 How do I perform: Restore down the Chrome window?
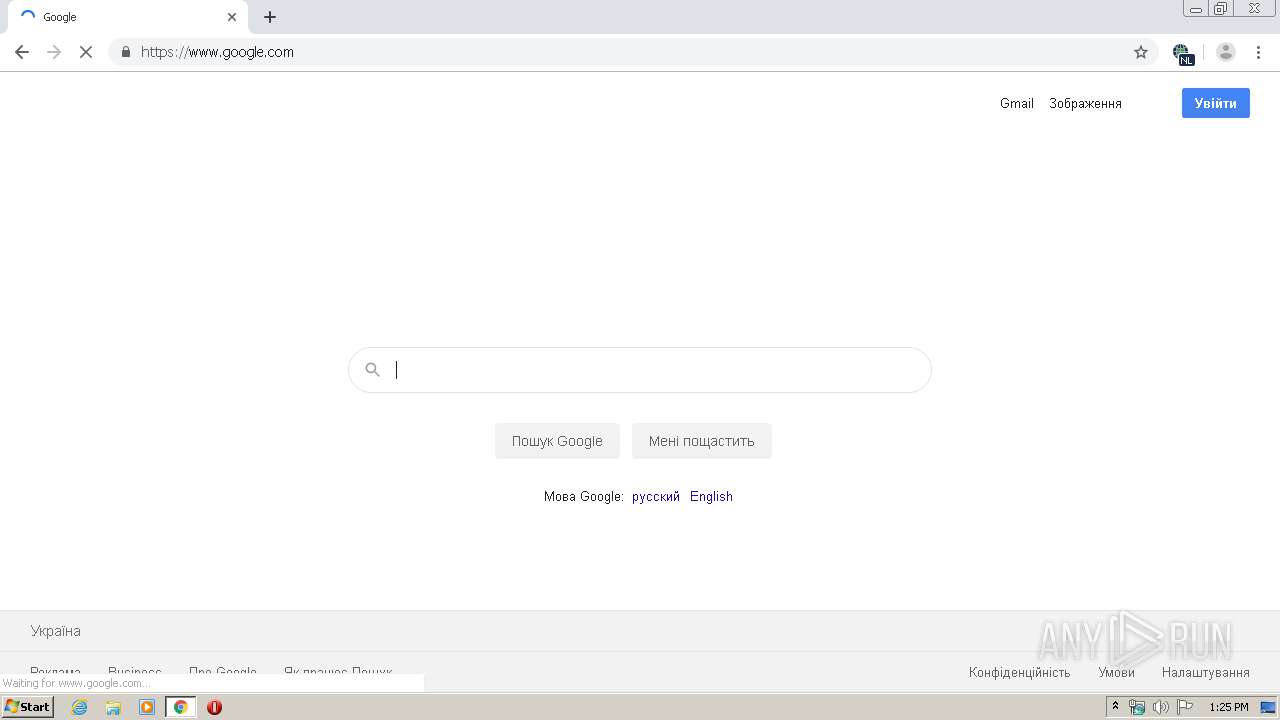1221,9
